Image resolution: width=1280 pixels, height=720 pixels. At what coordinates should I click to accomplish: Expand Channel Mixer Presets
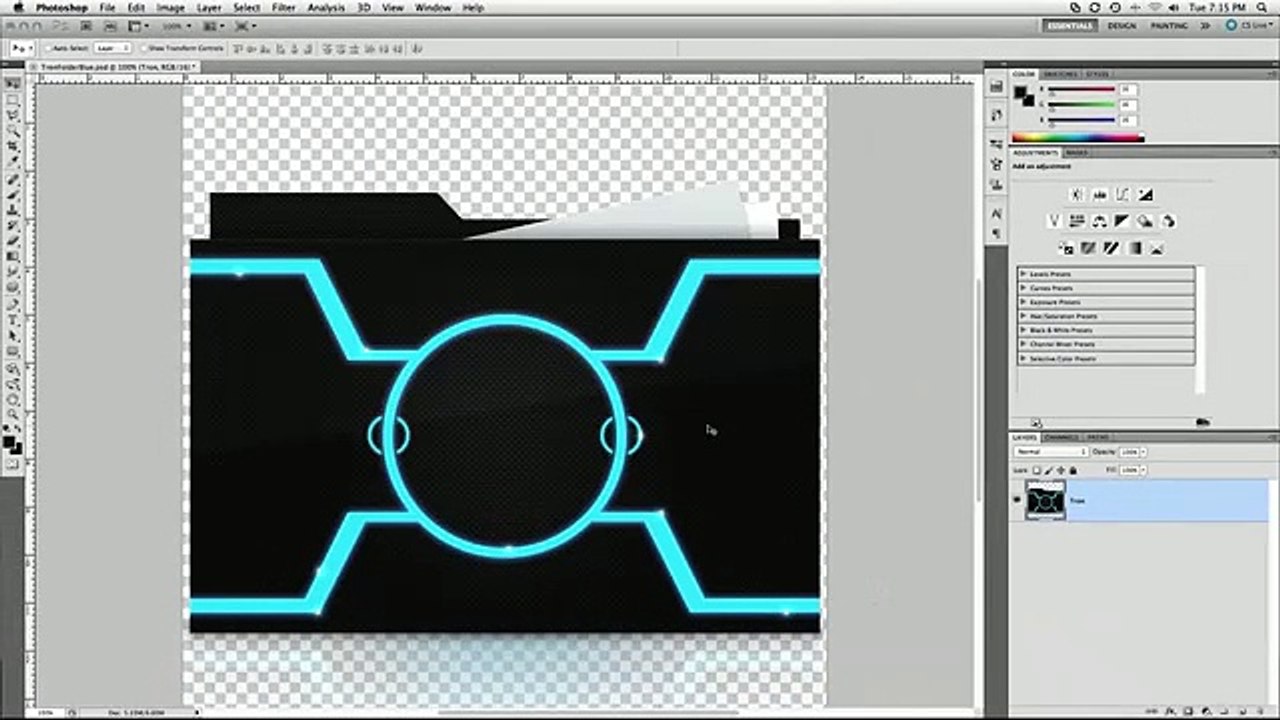1023,344
